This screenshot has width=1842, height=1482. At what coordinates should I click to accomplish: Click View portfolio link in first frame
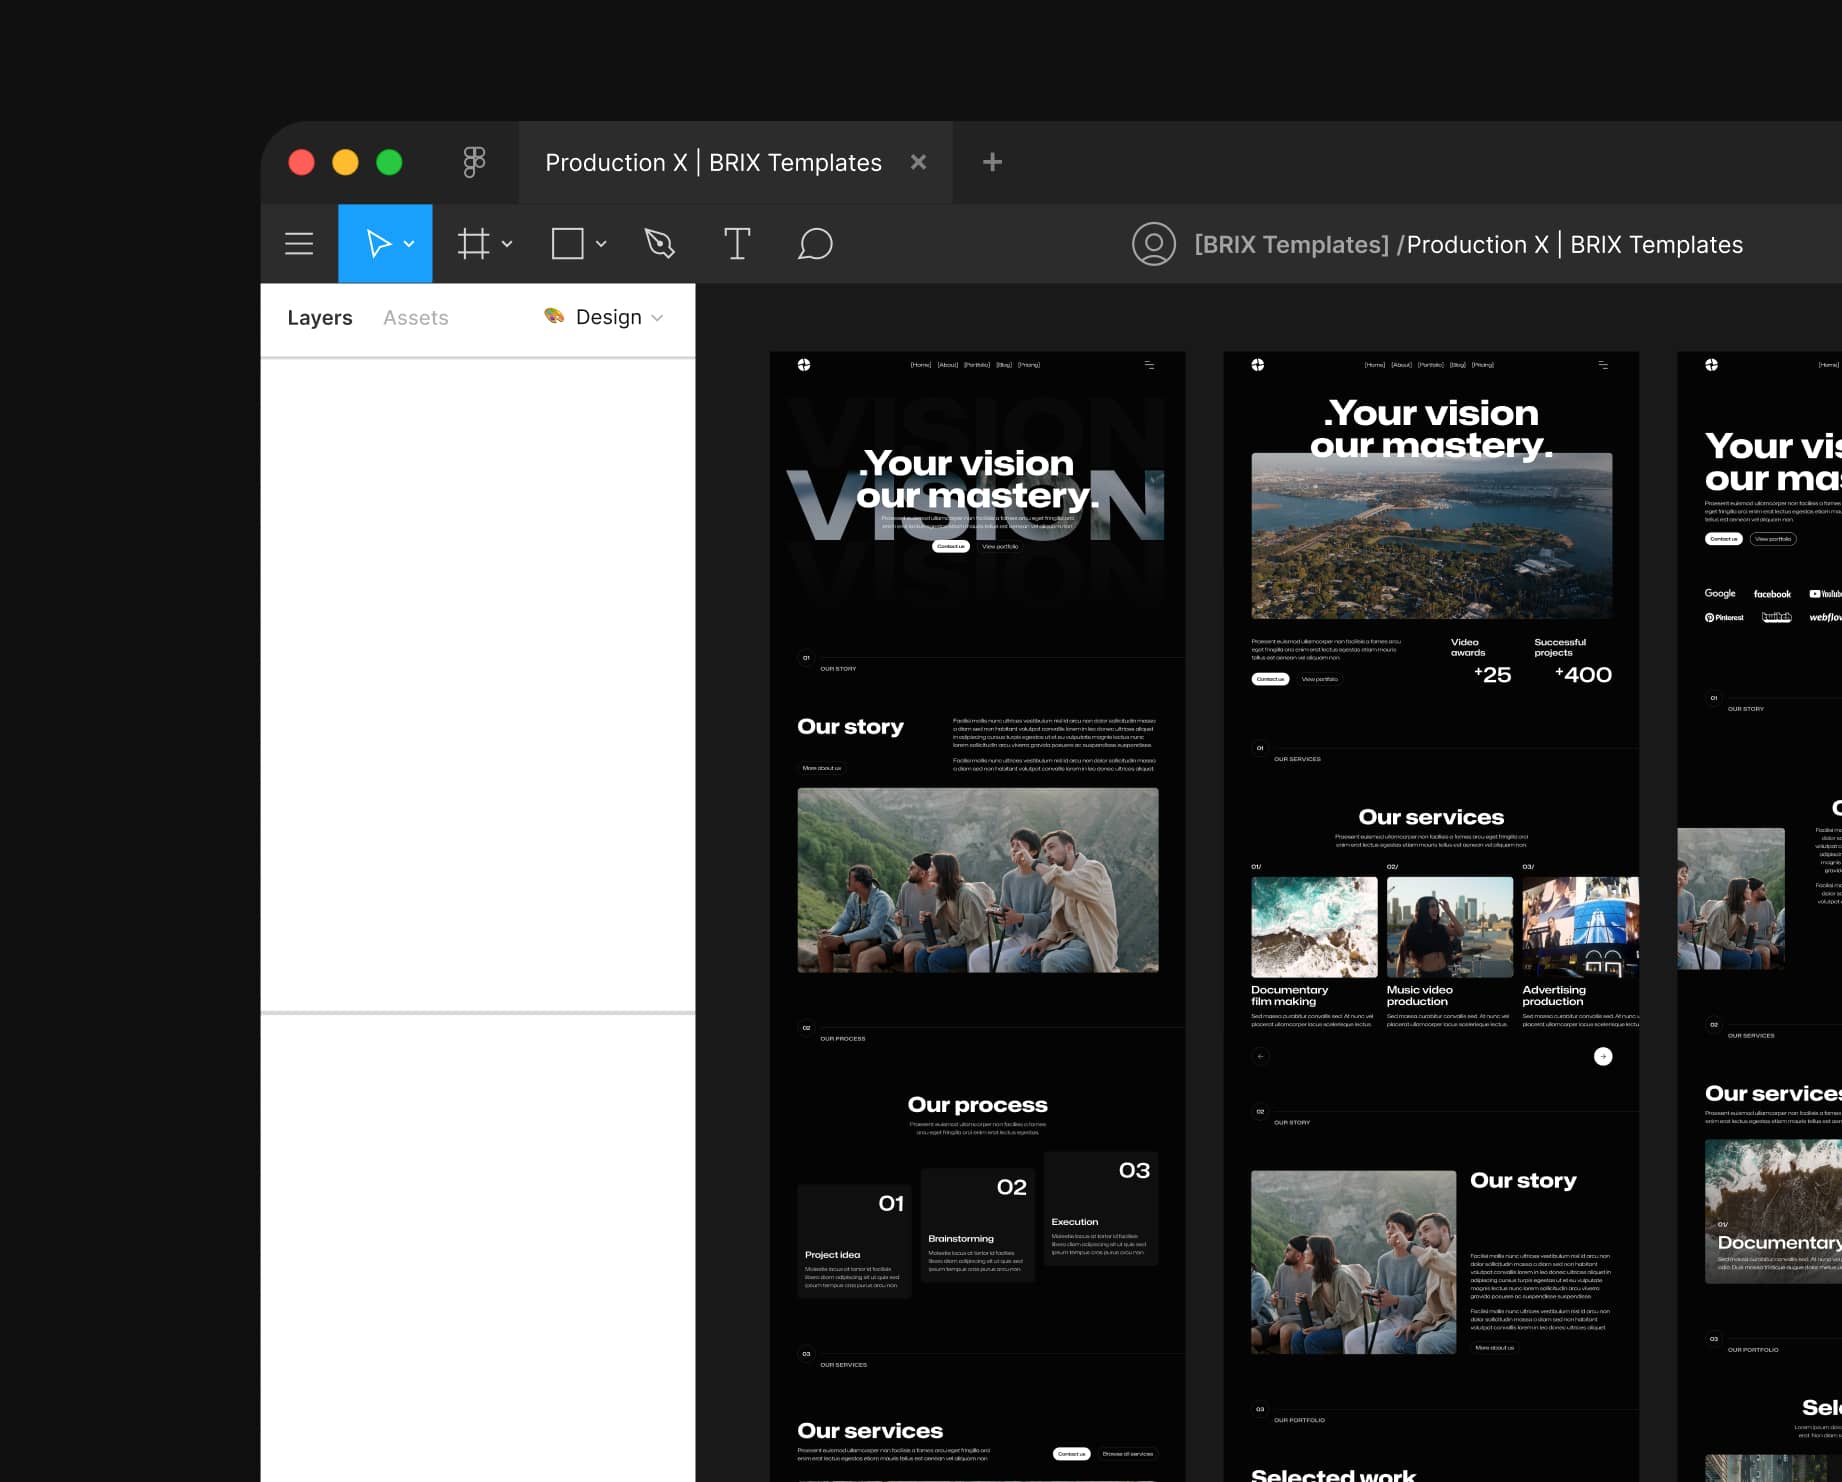click(x=1000, y=547)
